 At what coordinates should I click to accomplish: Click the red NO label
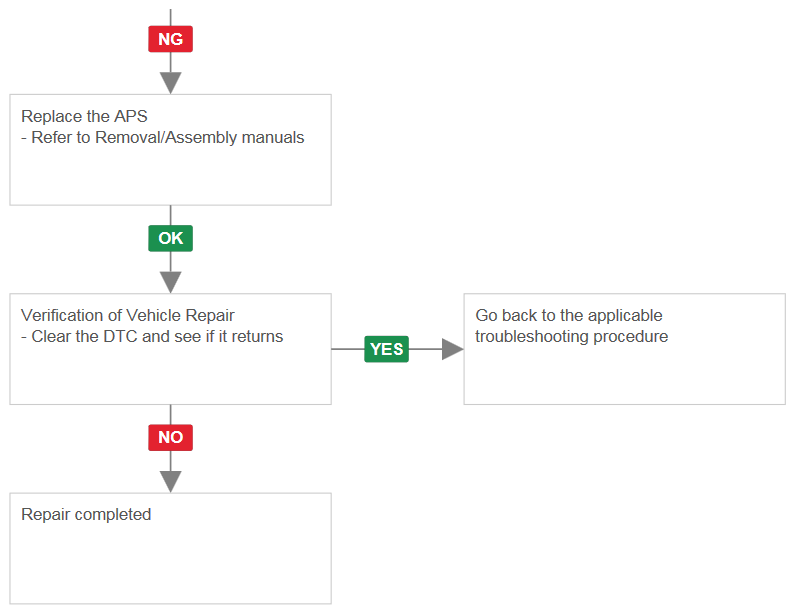170,438
